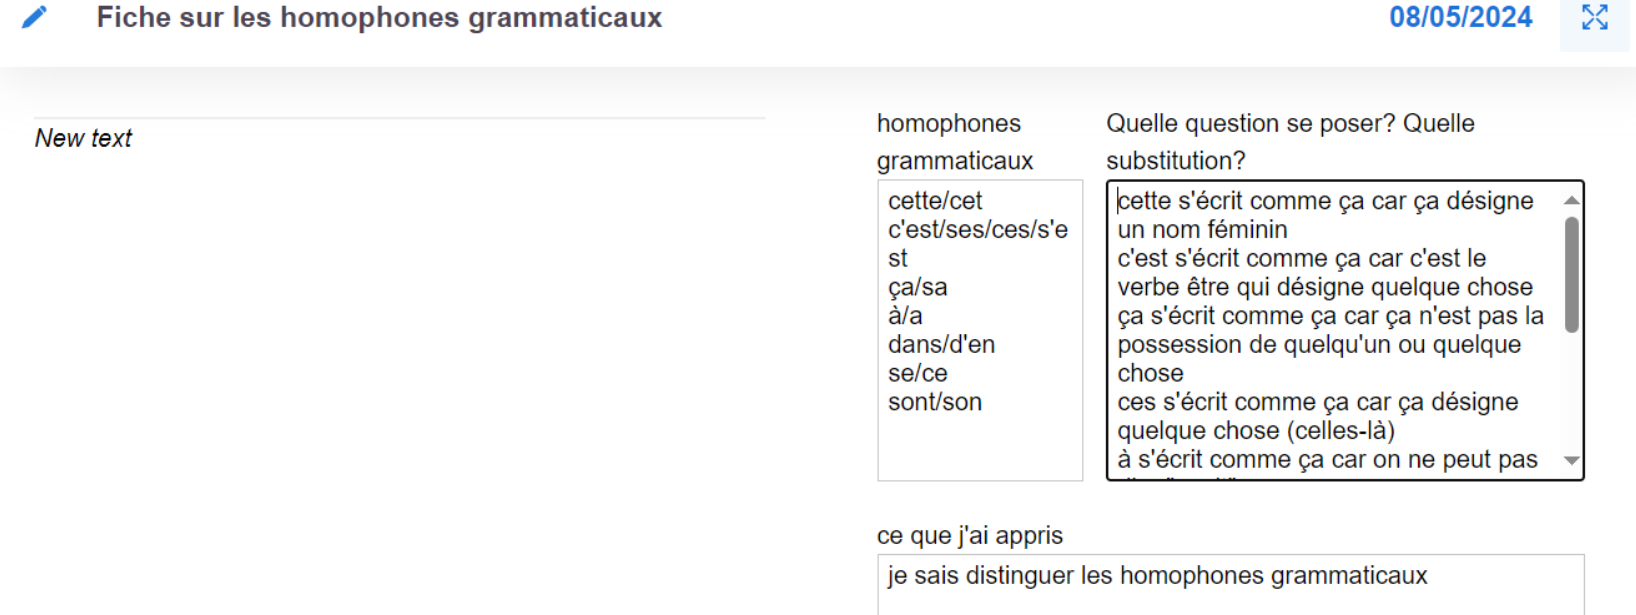Viewport: 1636px width, 615px height.
Task: Place cursor on the "dans/d'en" line
Action: point(941,345)
